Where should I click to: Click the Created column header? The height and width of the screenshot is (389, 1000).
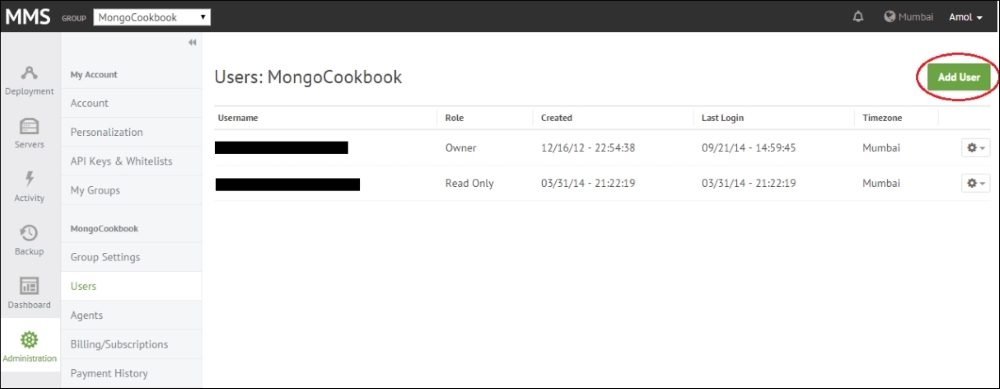point(557,118)
